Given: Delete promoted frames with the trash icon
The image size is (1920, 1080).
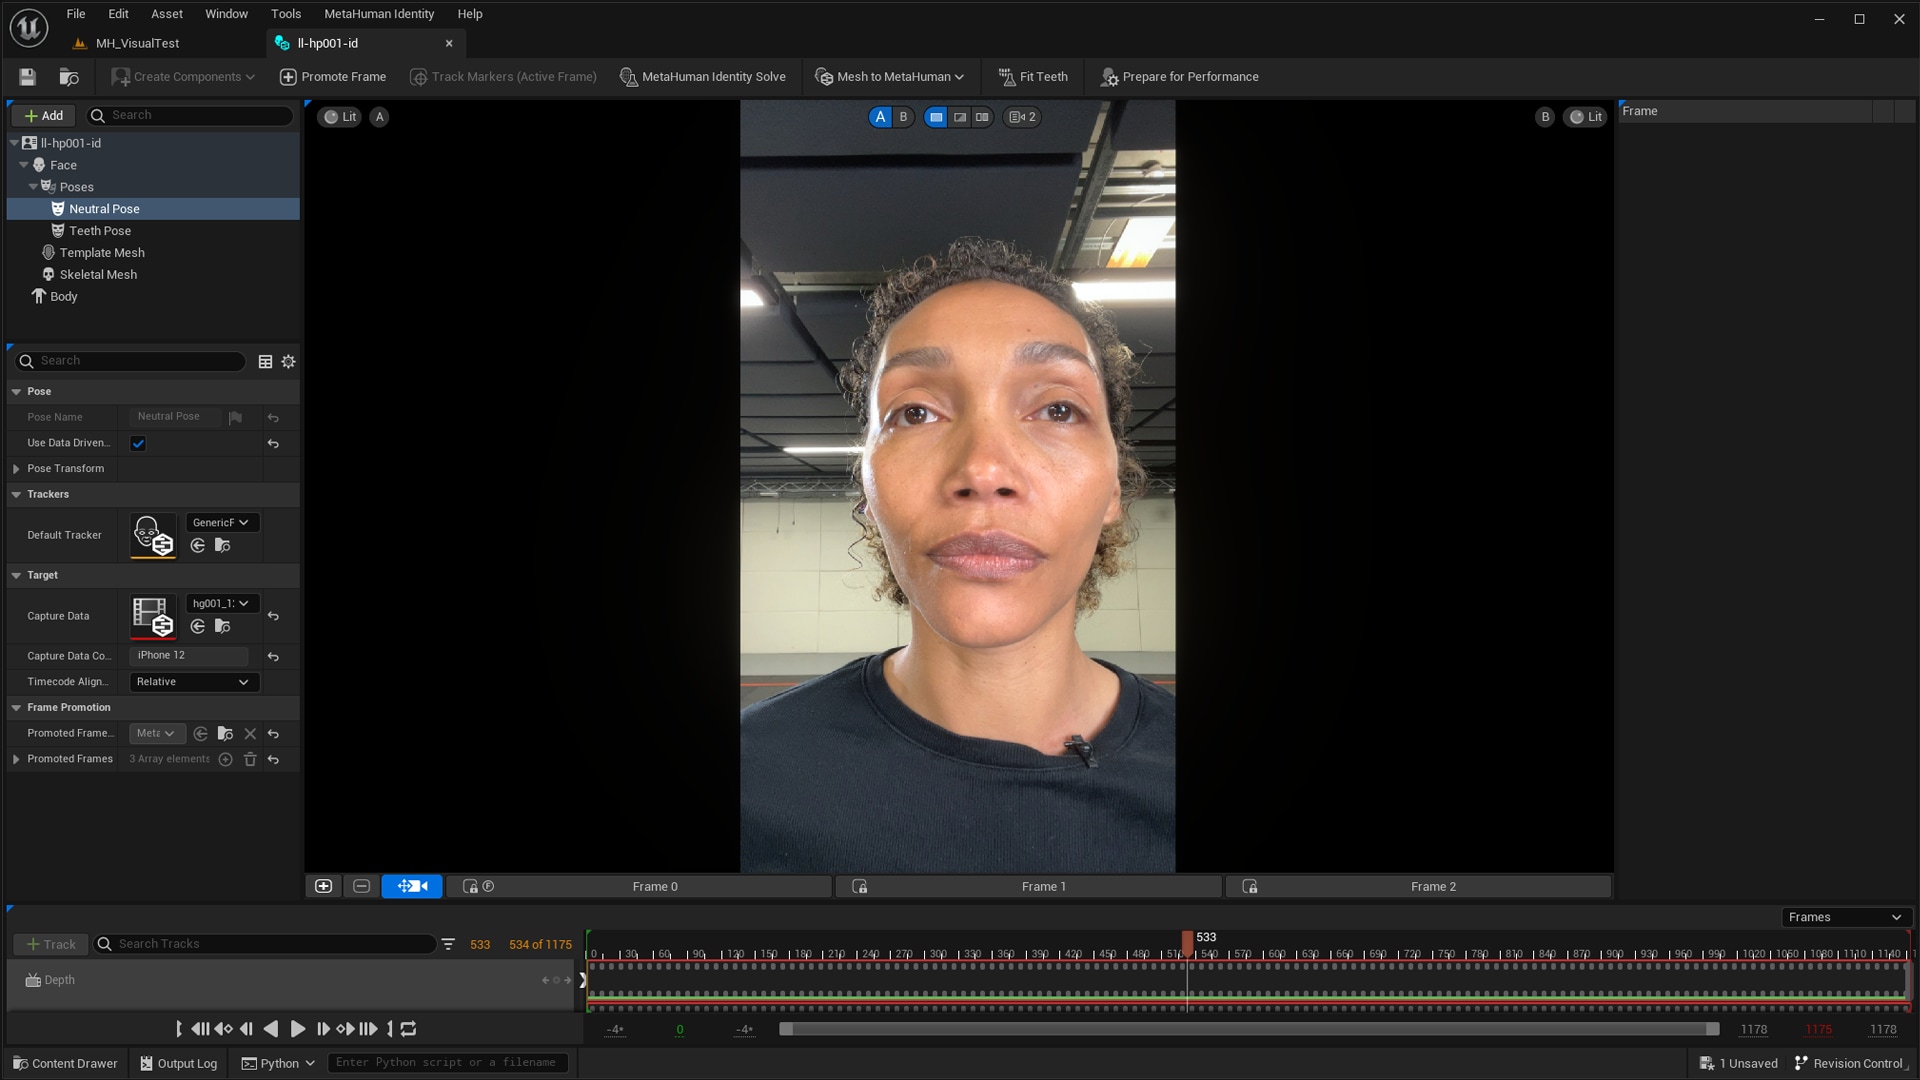Looking at the screenshot, I should [250, 760].
